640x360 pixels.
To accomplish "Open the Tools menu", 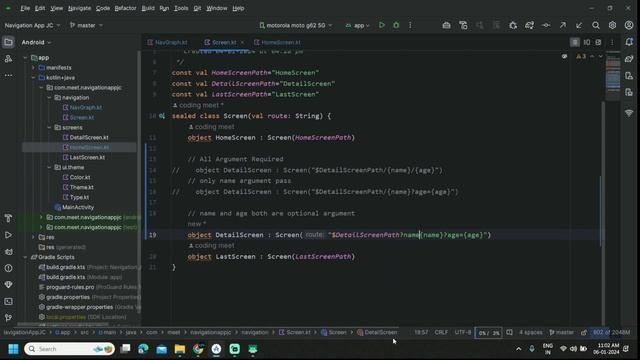I will click(181, 8).
